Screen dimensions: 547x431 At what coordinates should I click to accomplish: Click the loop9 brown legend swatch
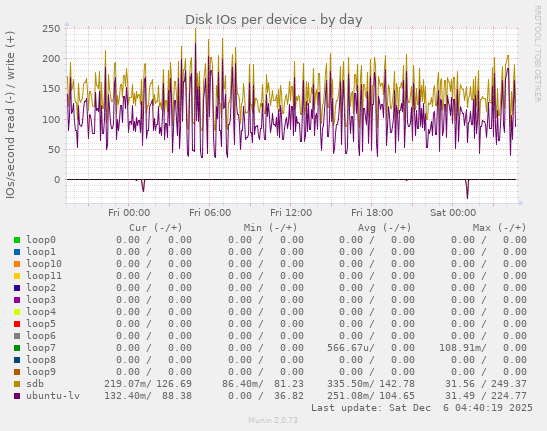(x=17, y=372)
